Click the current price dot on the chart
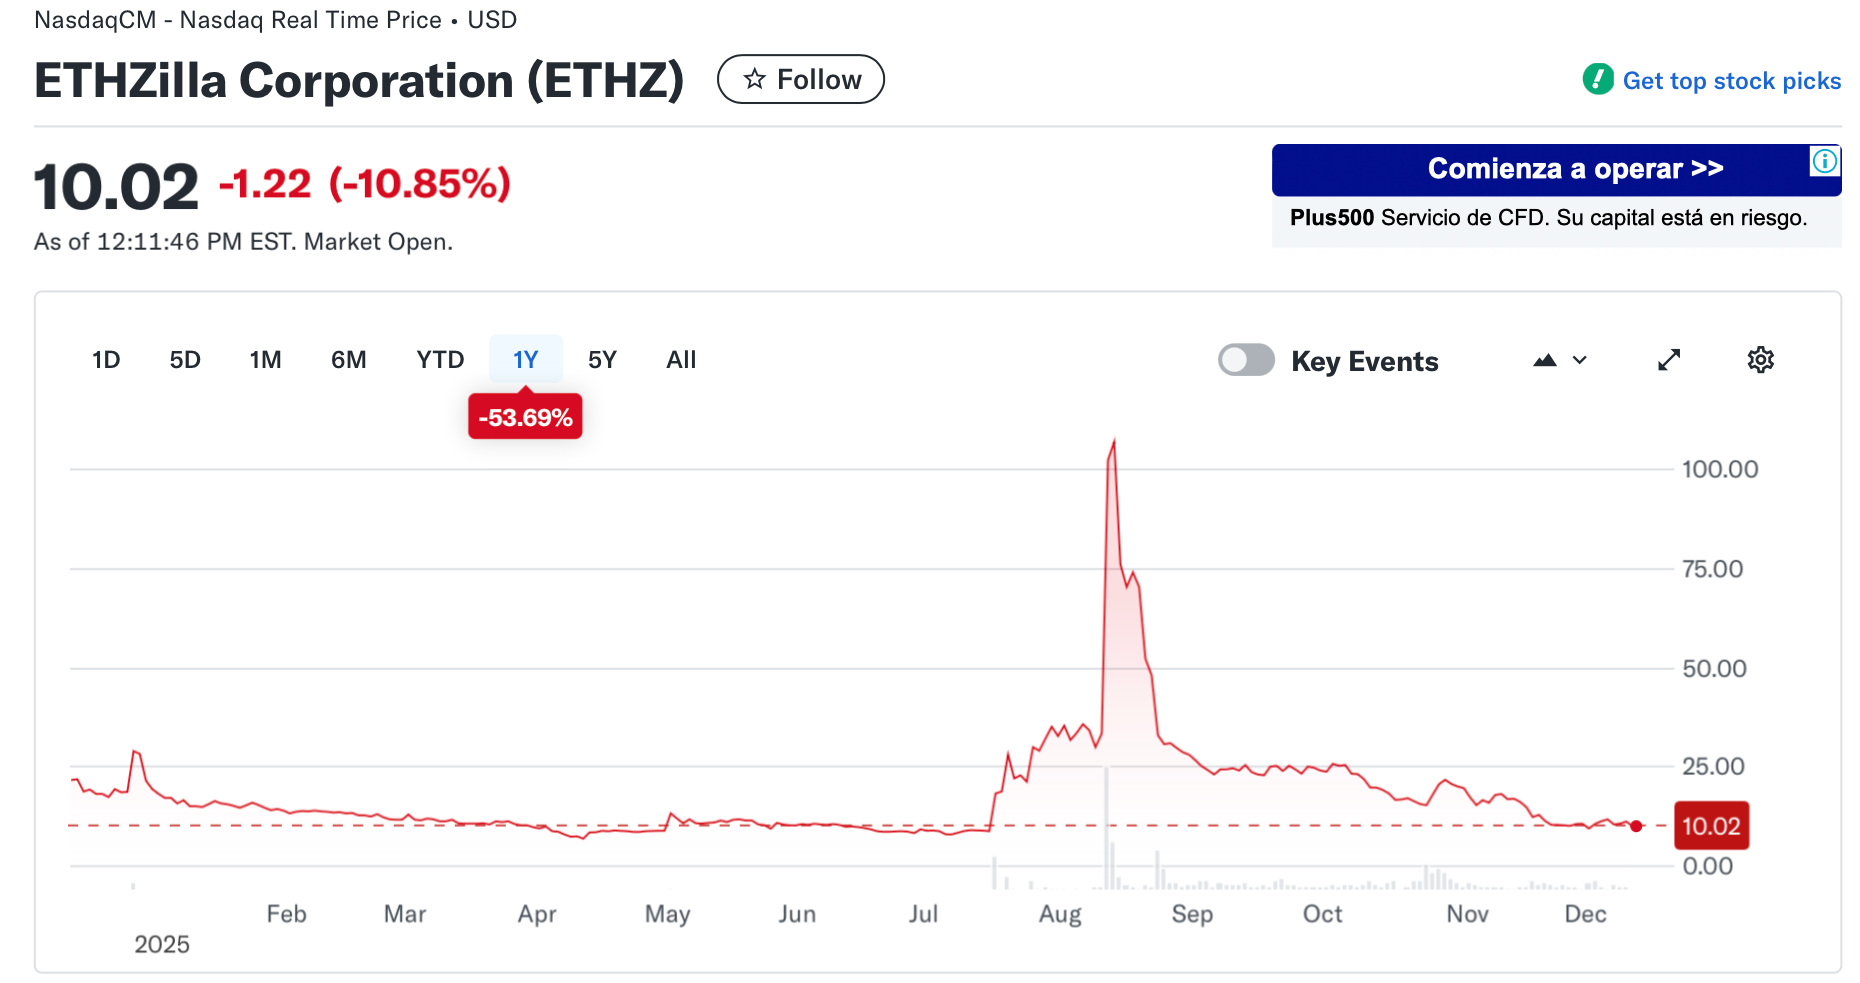1860x983 pixels. point(1637,825)
